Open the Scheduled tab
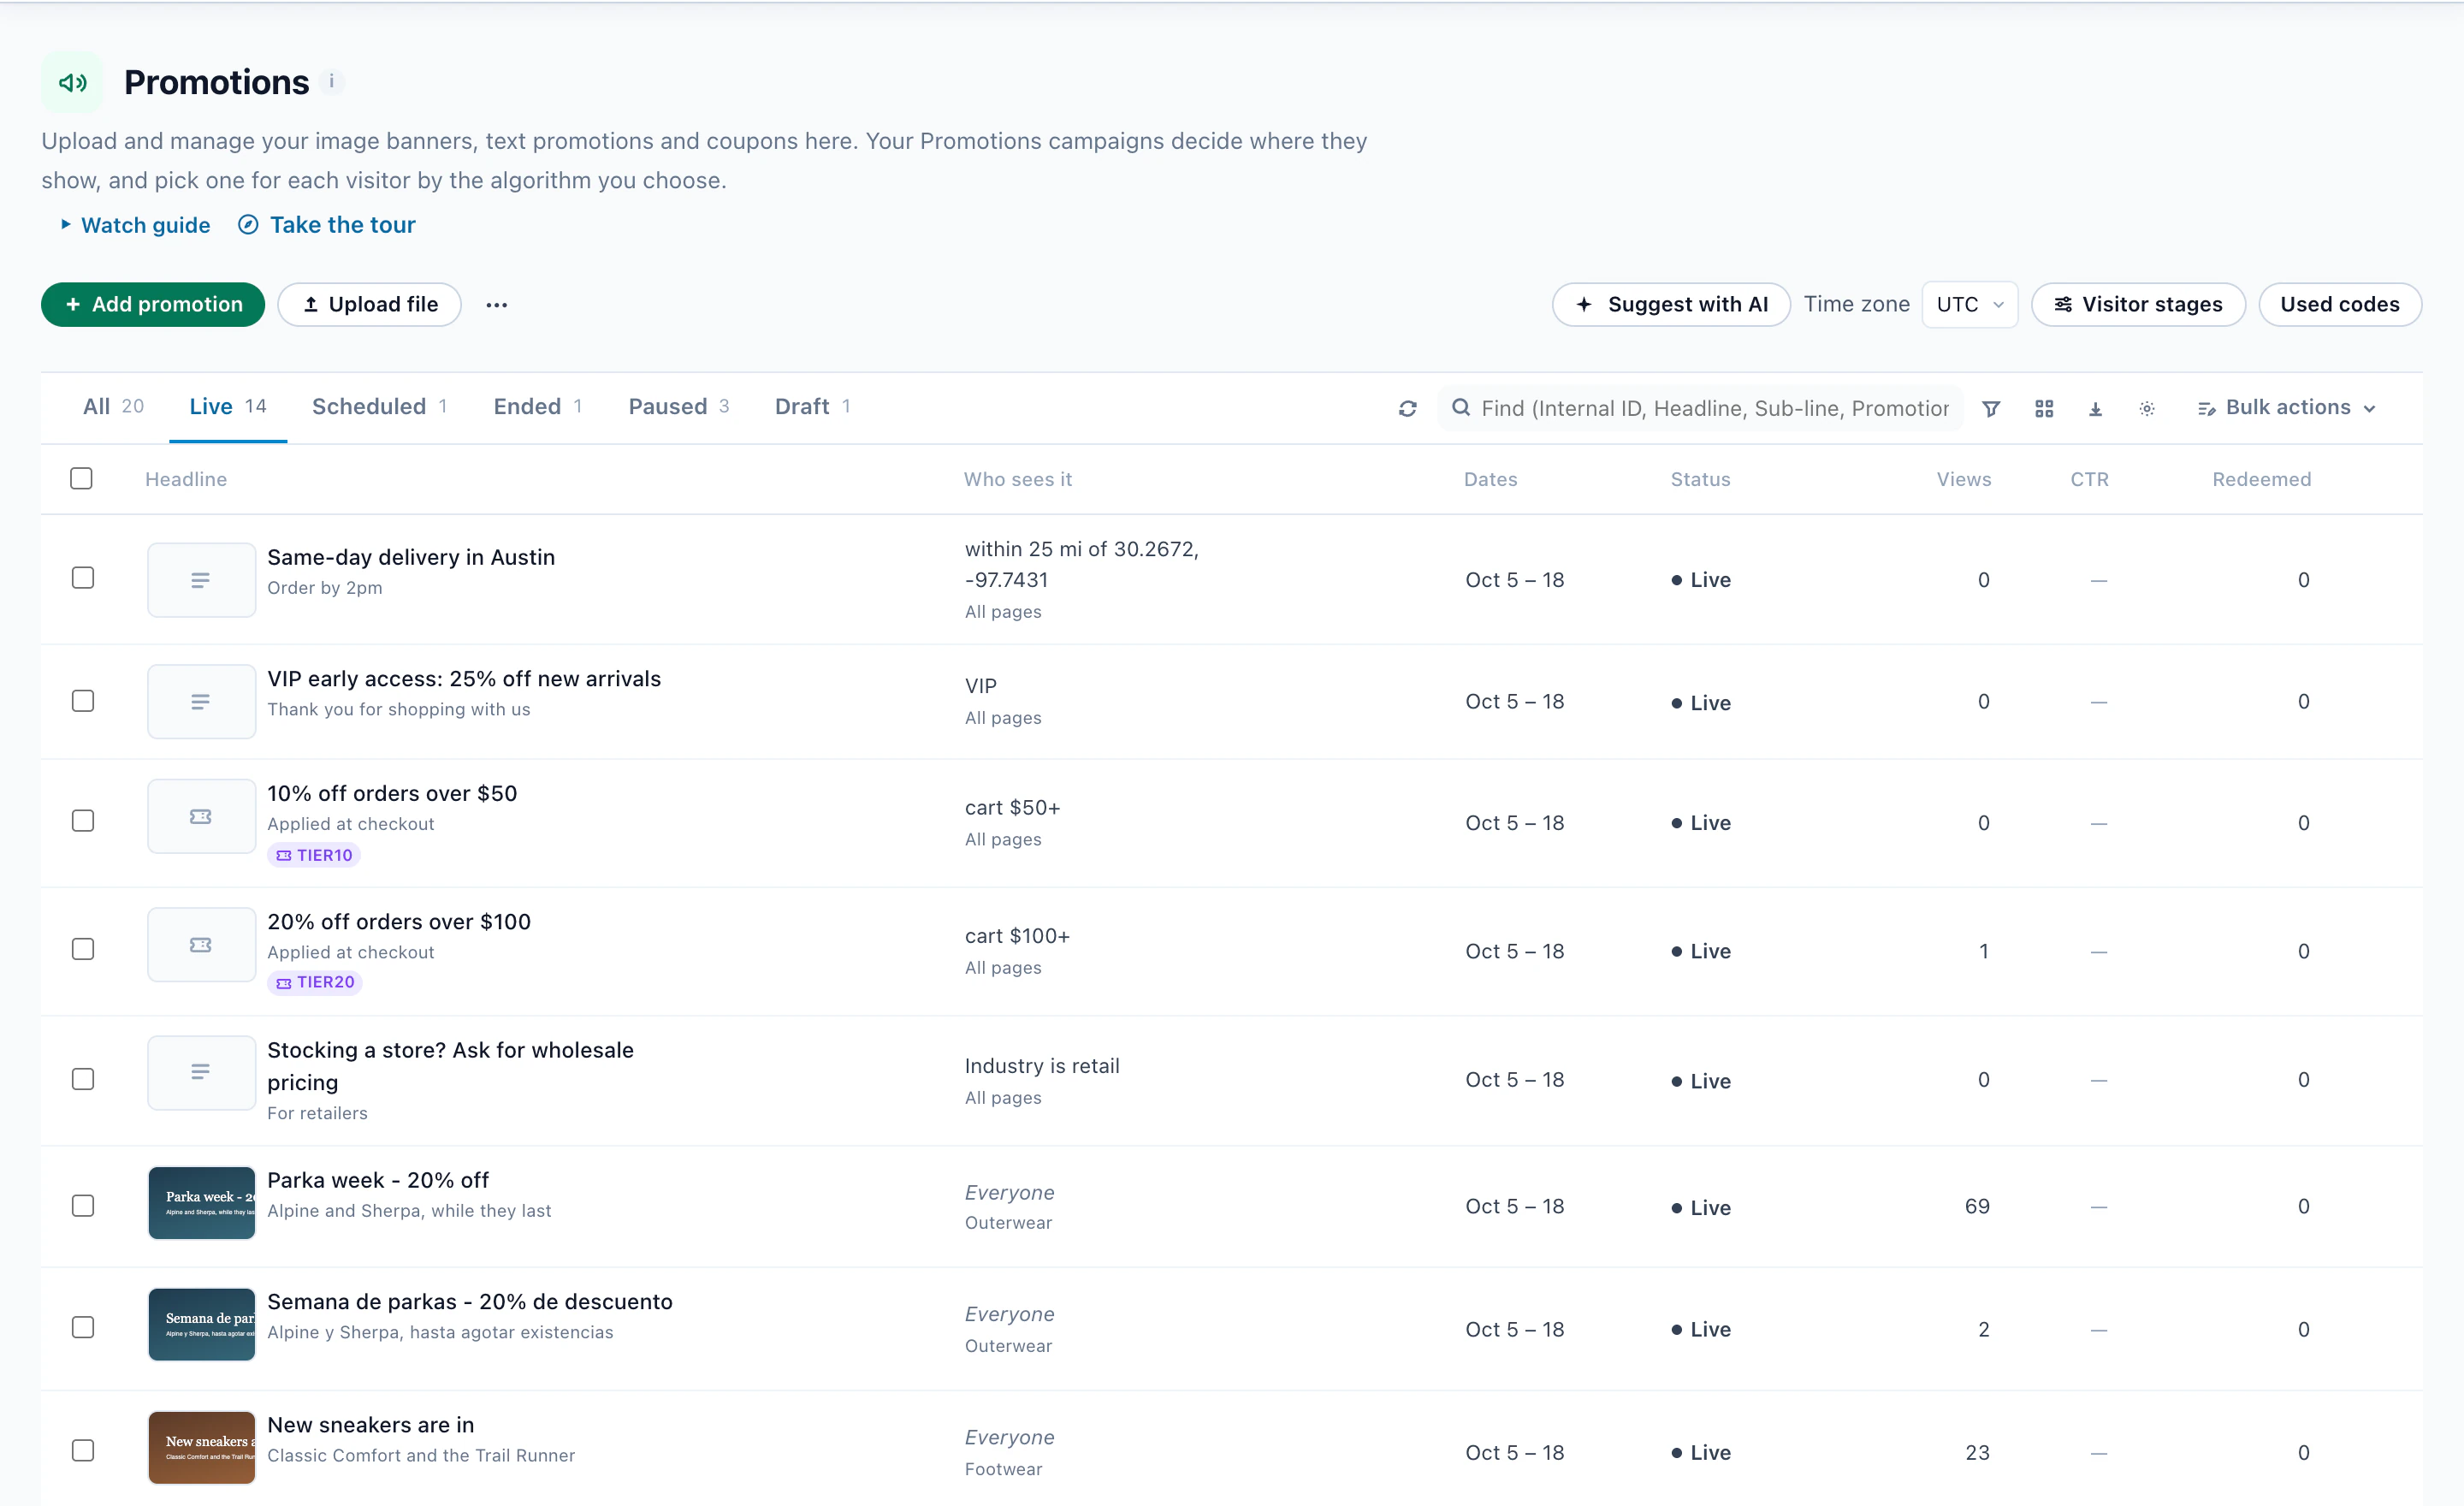Viewport: 2464px width, 1506px height. 379,407
